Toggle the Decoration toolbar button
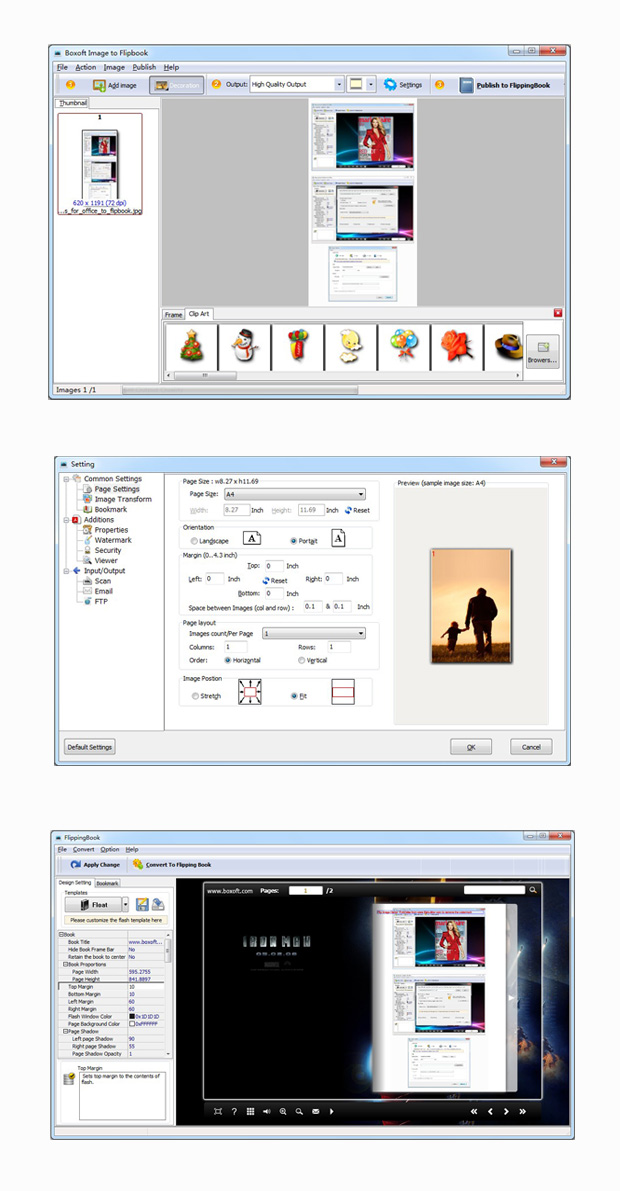This screenshot has height=1191, width=620. (x=177, y=85)
